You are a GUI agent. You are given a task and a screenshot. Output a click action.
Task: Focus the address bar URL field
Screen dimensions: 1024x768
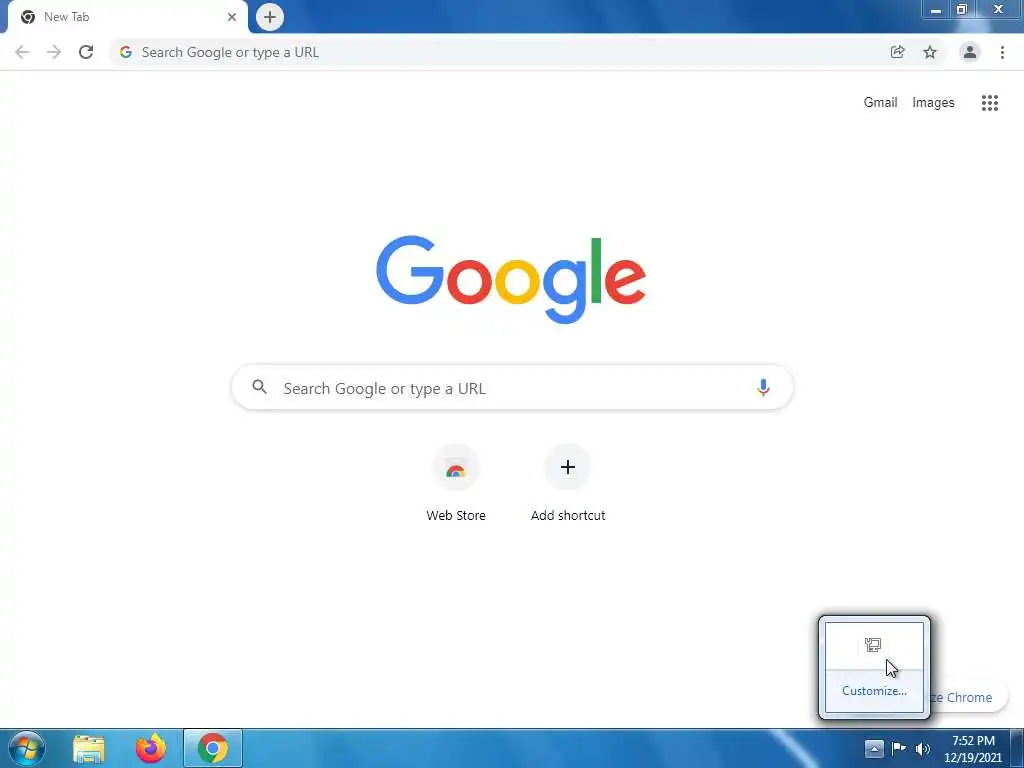coord(509,52)
